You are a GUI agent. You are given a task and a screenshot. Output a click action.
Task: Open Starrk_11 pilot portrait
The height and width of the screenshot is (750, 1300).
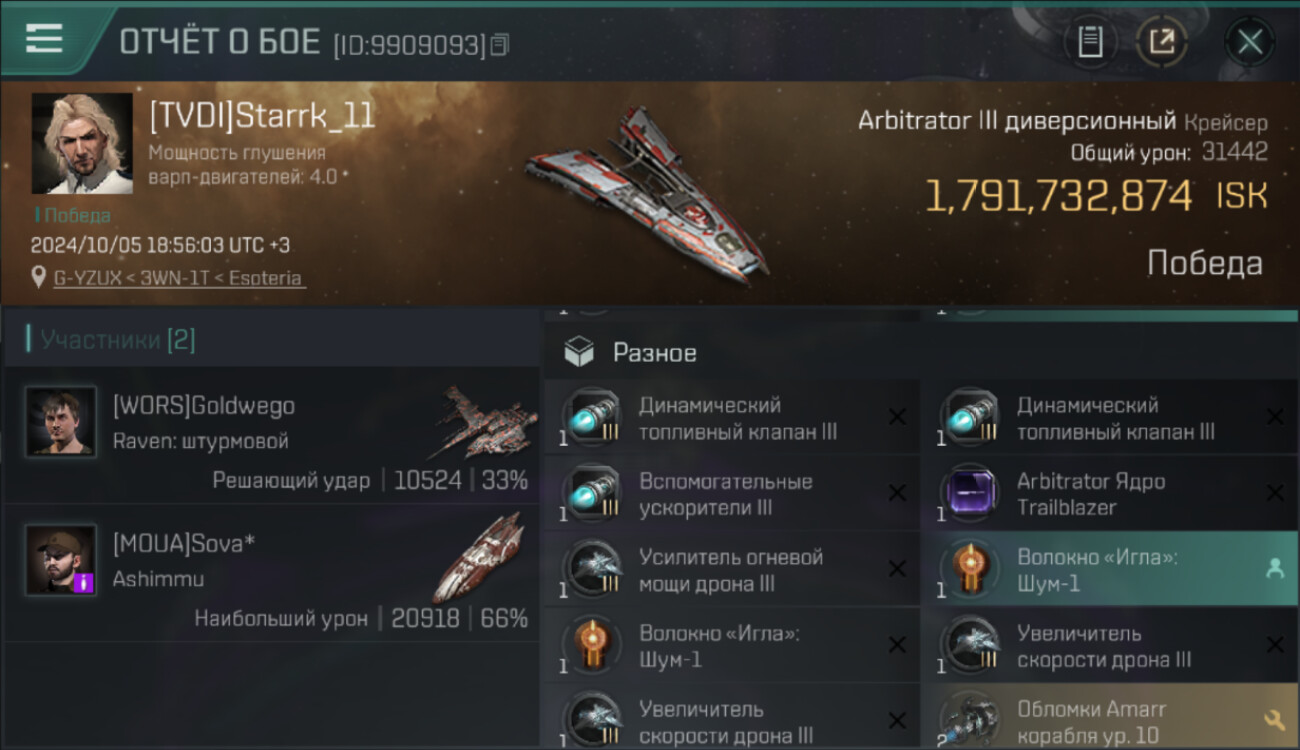pyautogui.click(x=82, y=143)
